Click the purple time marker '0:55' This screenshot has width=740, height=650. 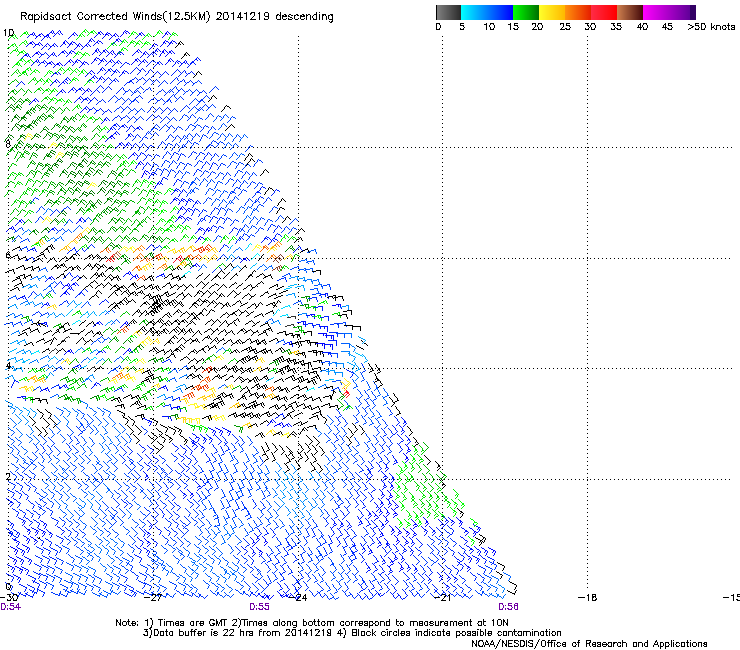click(x=260, y=607)
